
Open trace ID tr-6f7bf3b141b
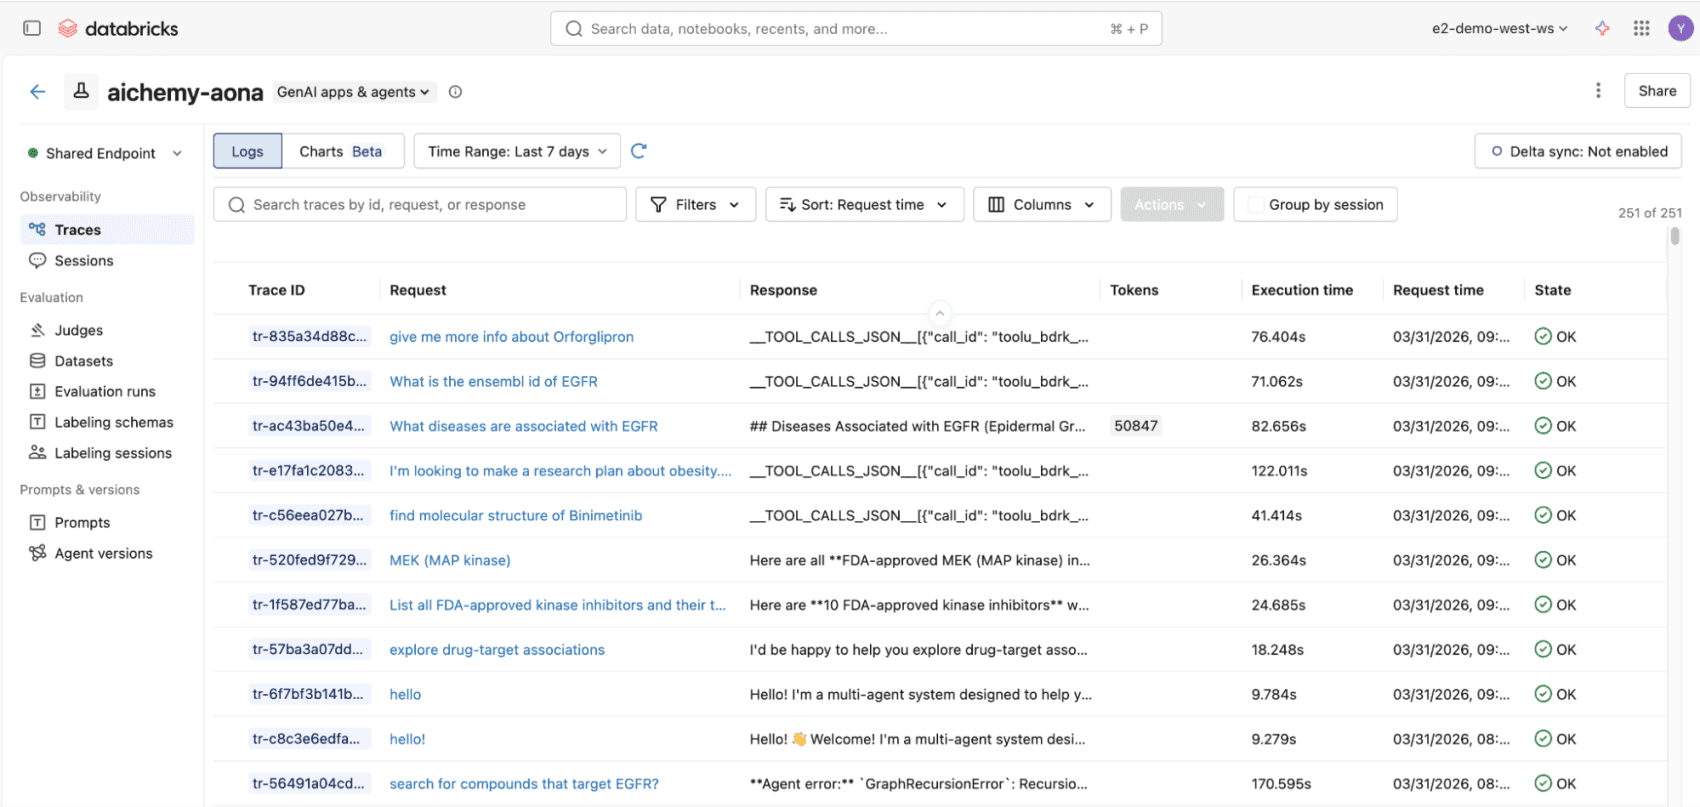tap(308, 694)
